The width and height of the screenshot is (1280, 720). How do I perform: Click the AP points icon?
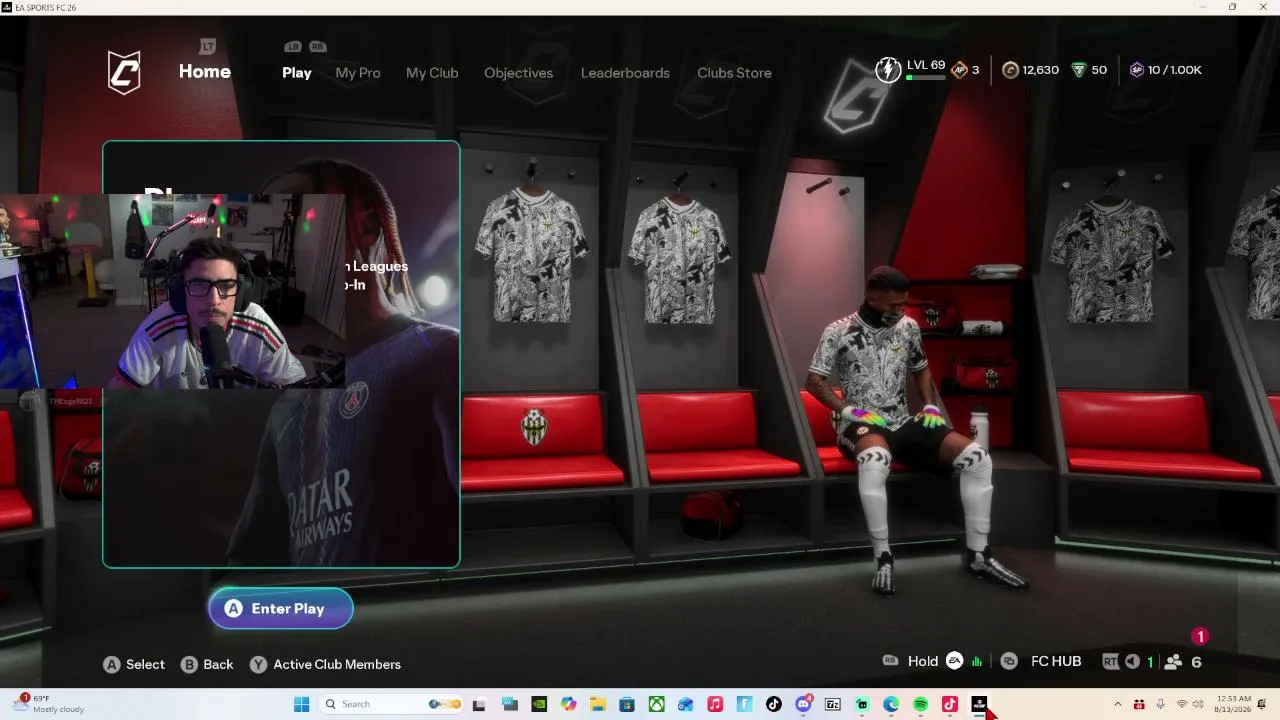pyautogui.click(x=959, y=70)
